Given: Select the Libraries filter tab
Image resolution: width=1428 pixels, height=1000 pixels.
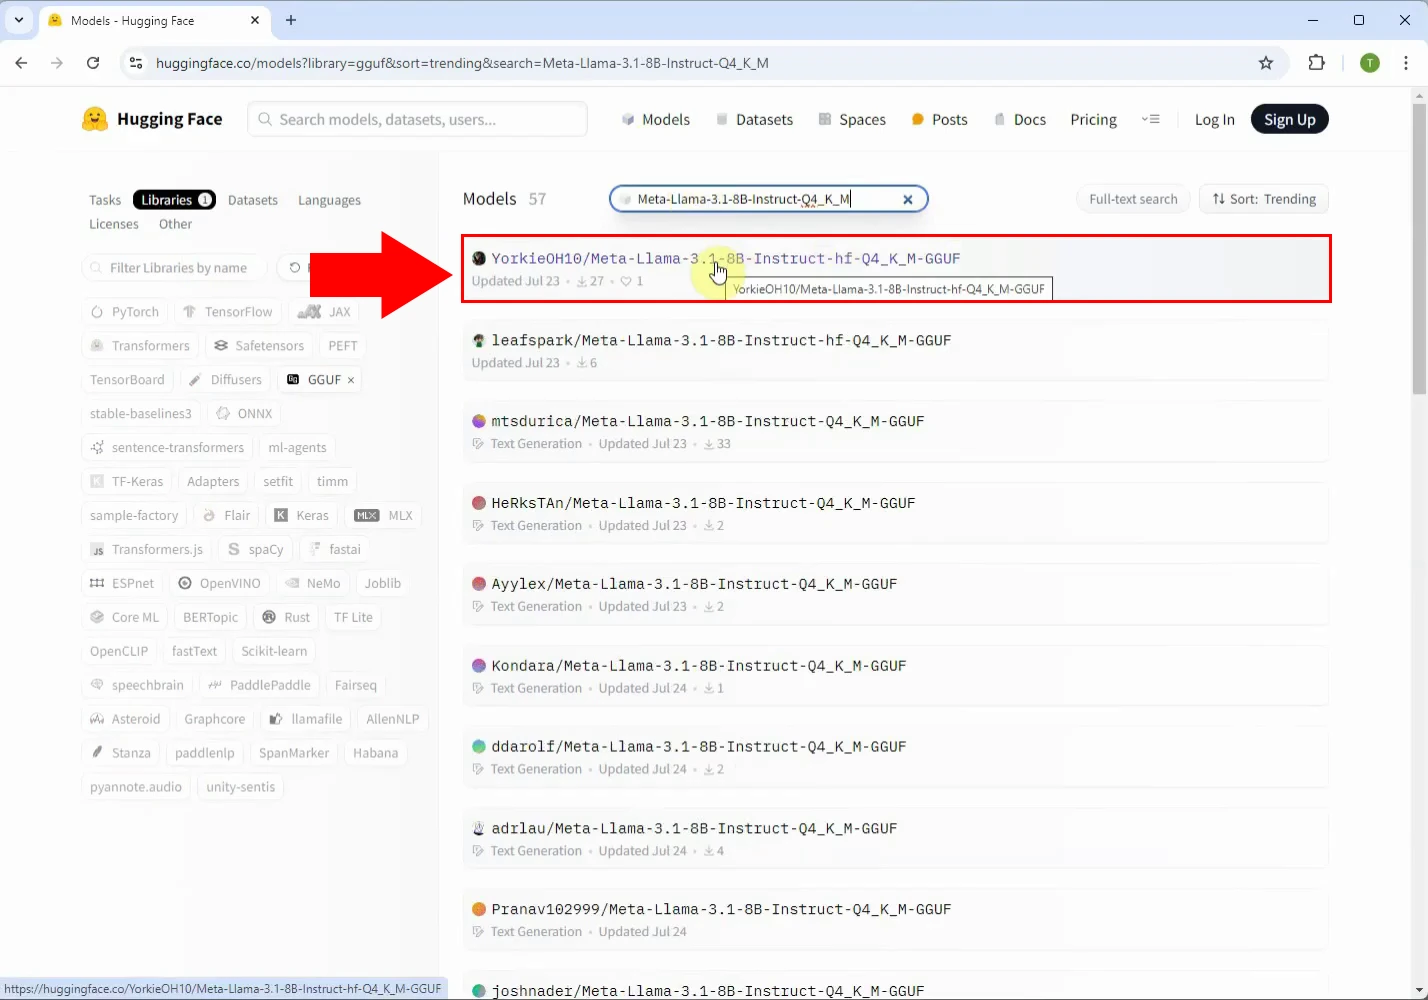Looking at the screenshot, I should (174, 200).
